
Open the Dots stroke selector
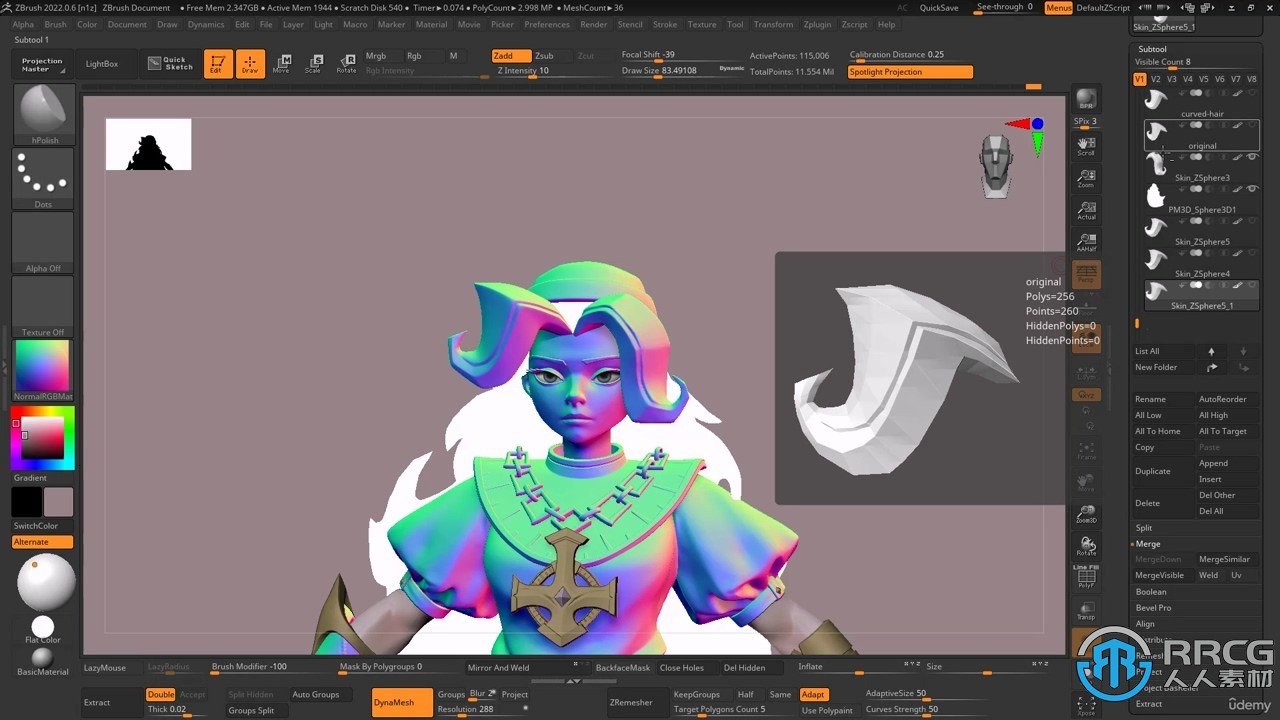click(x=43, y=178)
